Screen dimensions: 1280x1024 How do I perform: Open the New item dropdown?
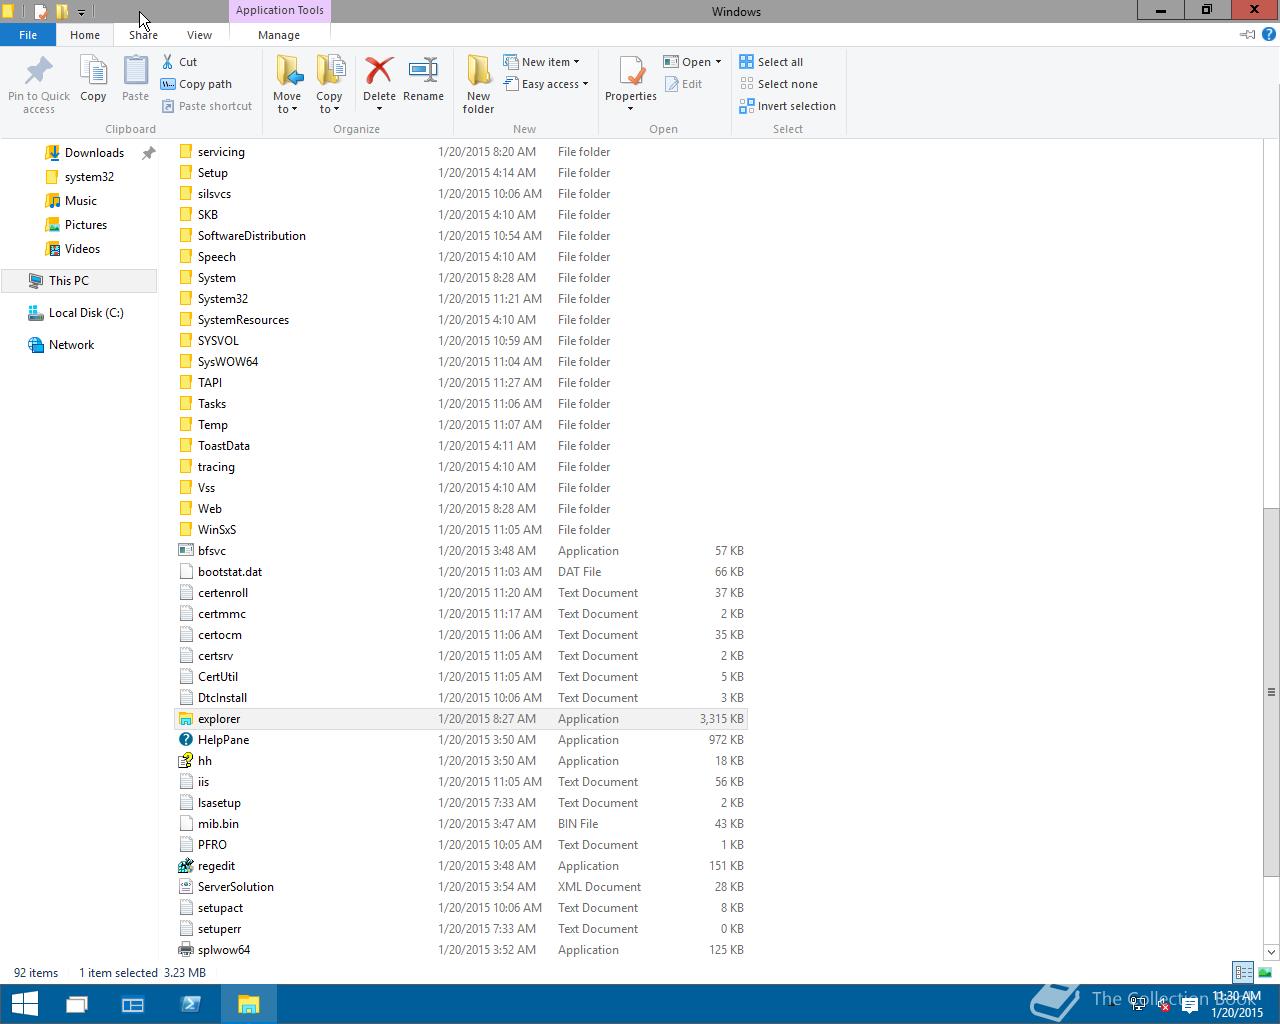(541, 62)
